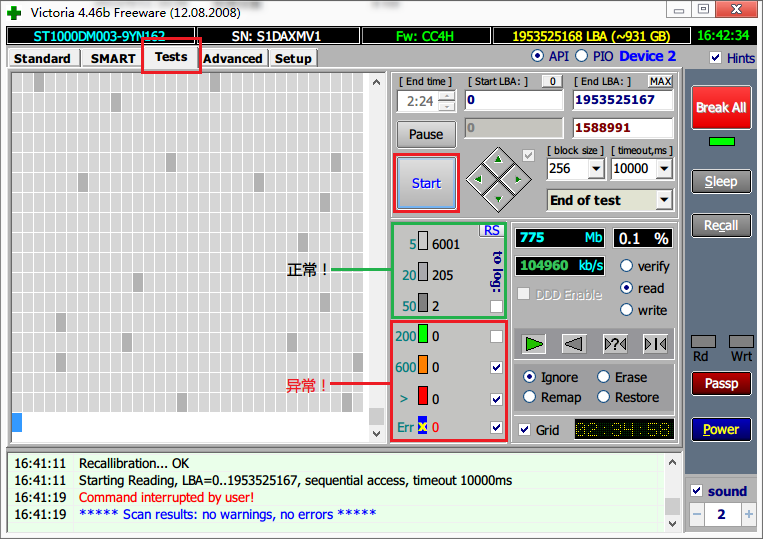Switch to the Tests tab
Viewport: 763px width, 539px height.
[171, 56]
